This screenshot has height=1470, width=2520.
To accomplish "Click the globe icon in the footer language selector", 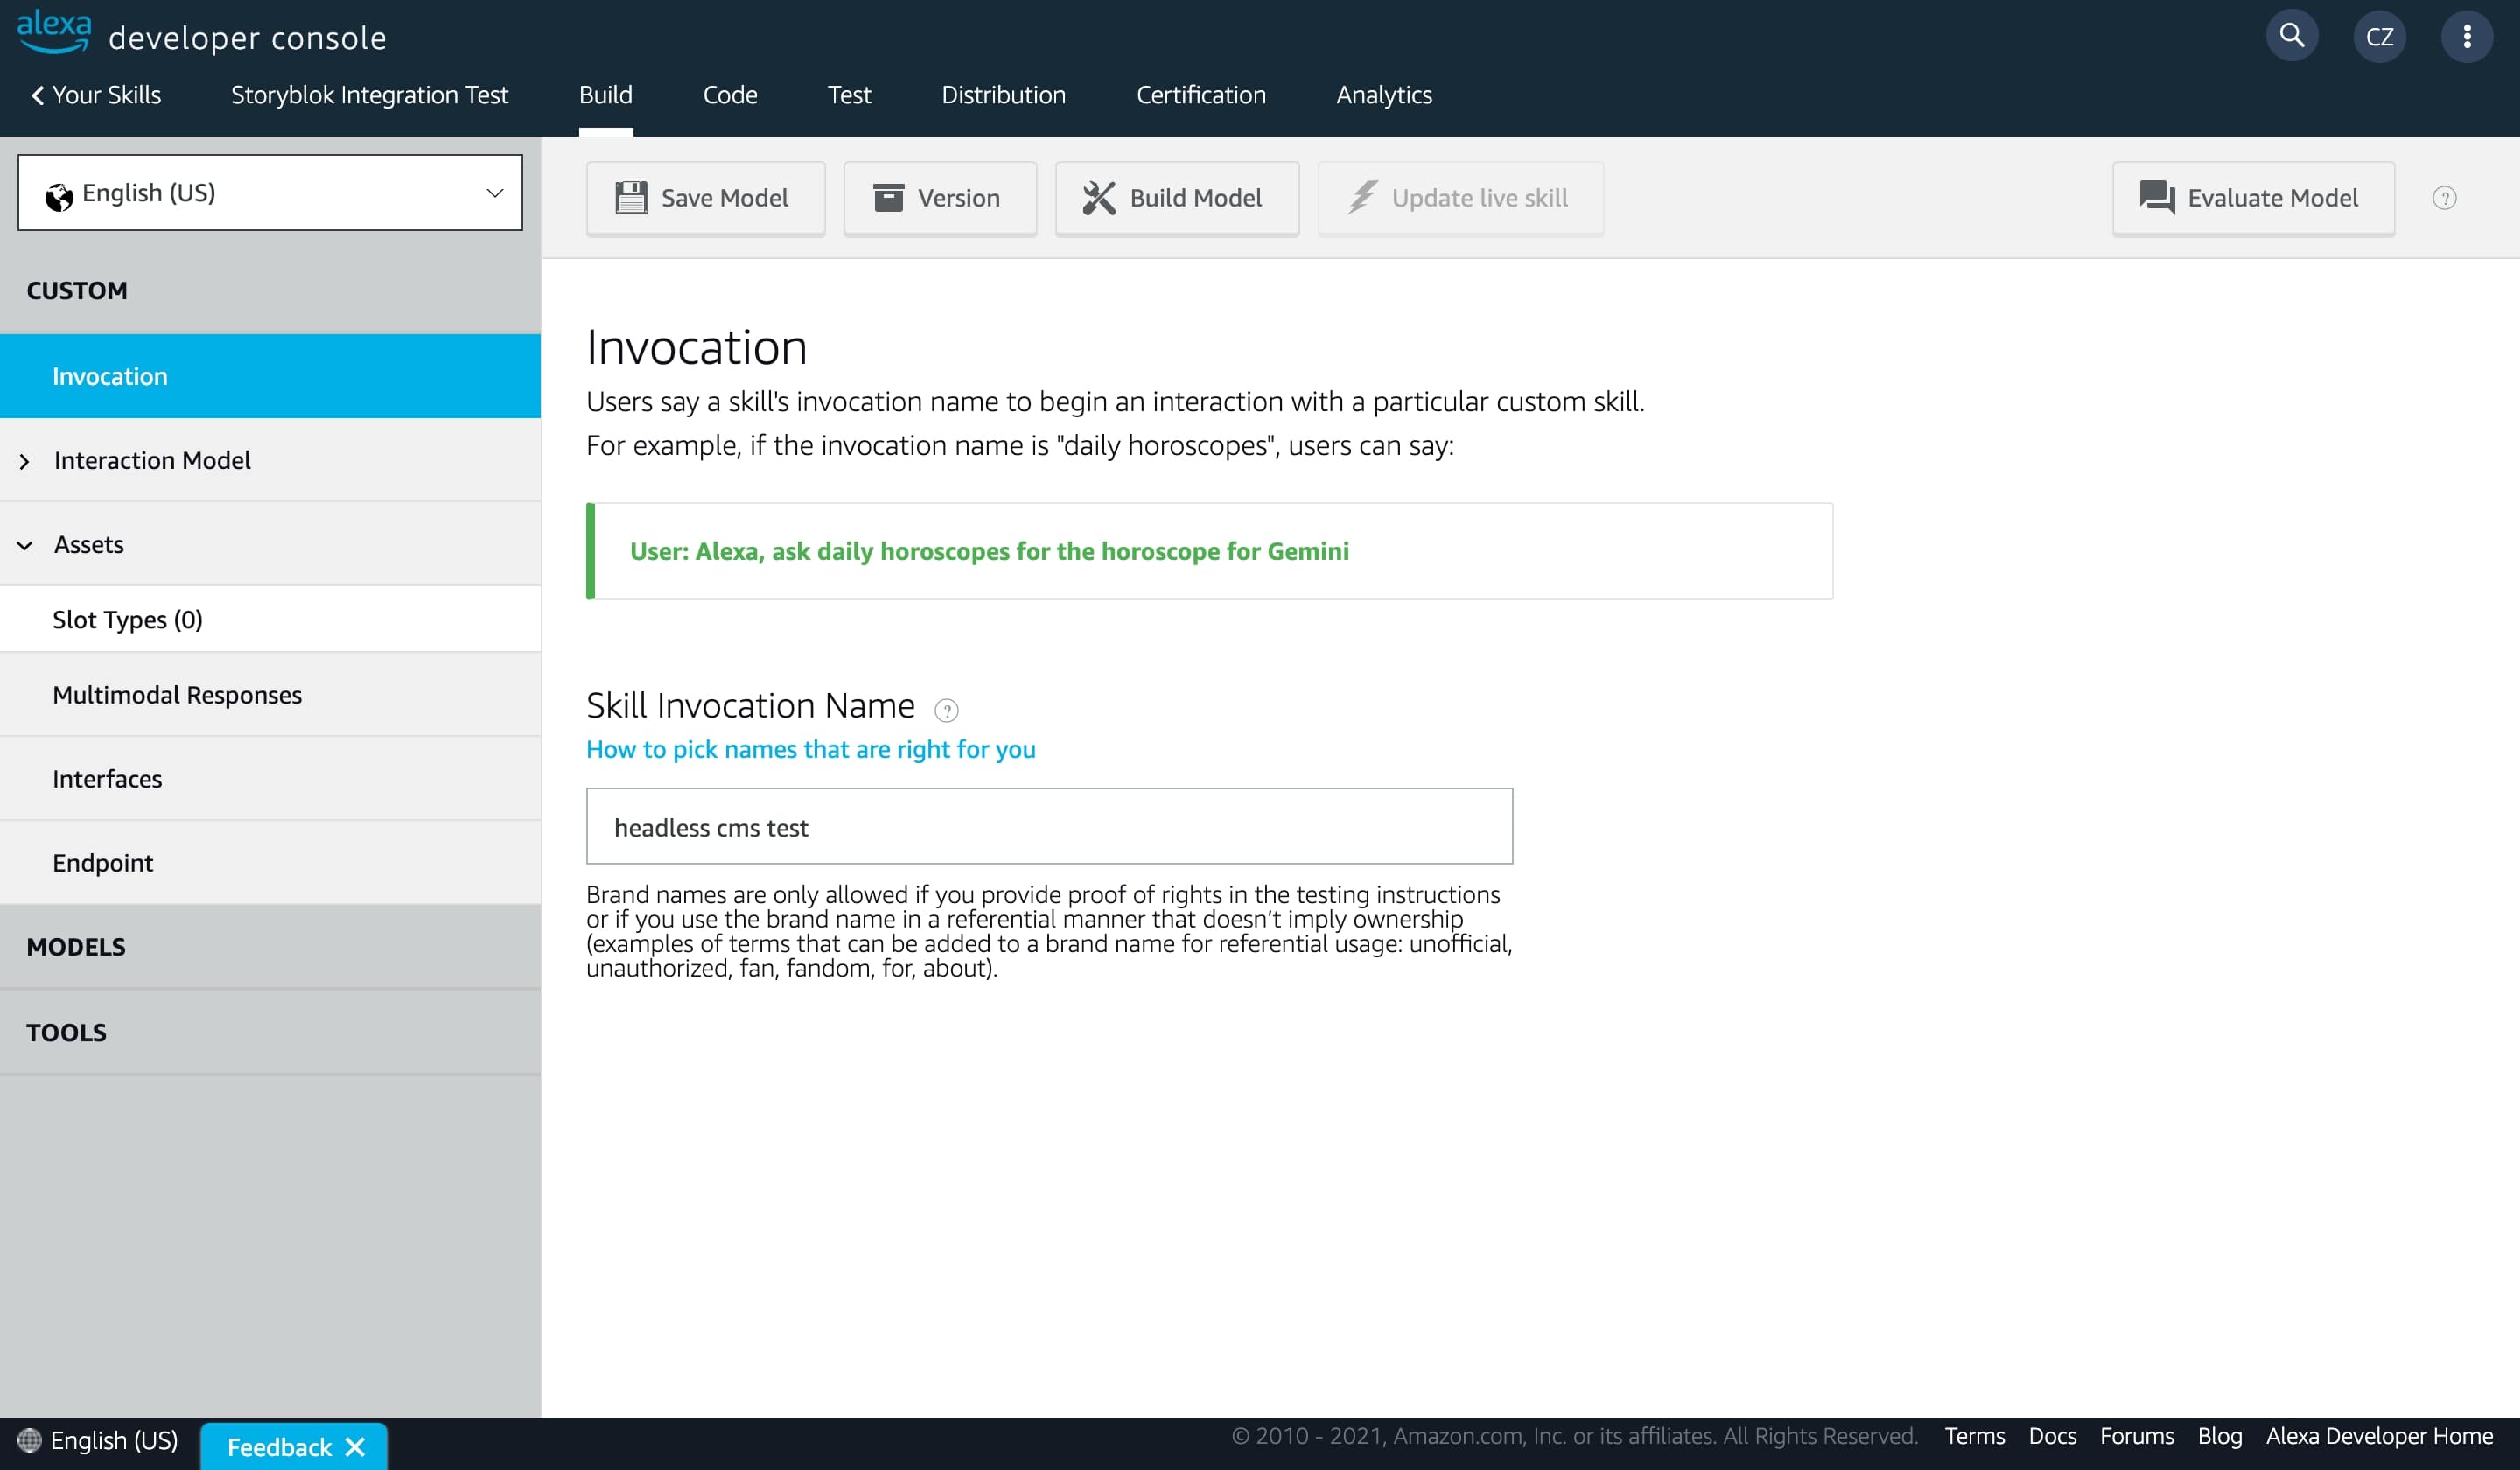I will point(29,1440).
